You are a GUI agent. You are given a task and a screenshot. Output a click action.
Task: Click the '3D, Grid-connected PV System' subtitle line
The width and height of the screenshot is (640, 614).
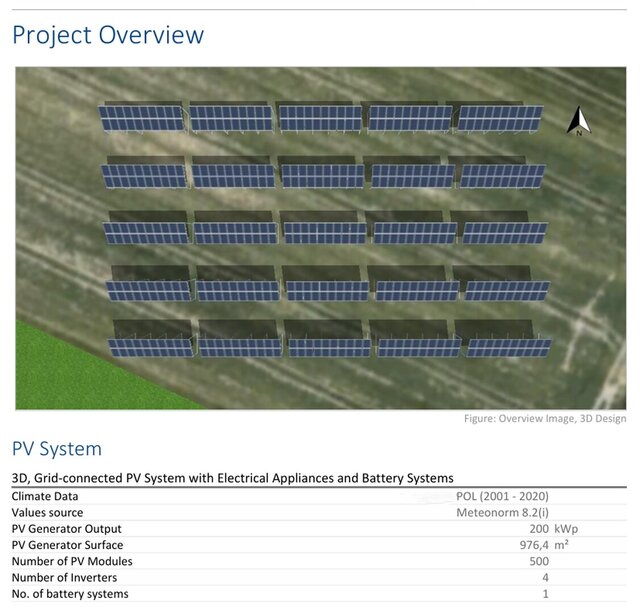233,478
